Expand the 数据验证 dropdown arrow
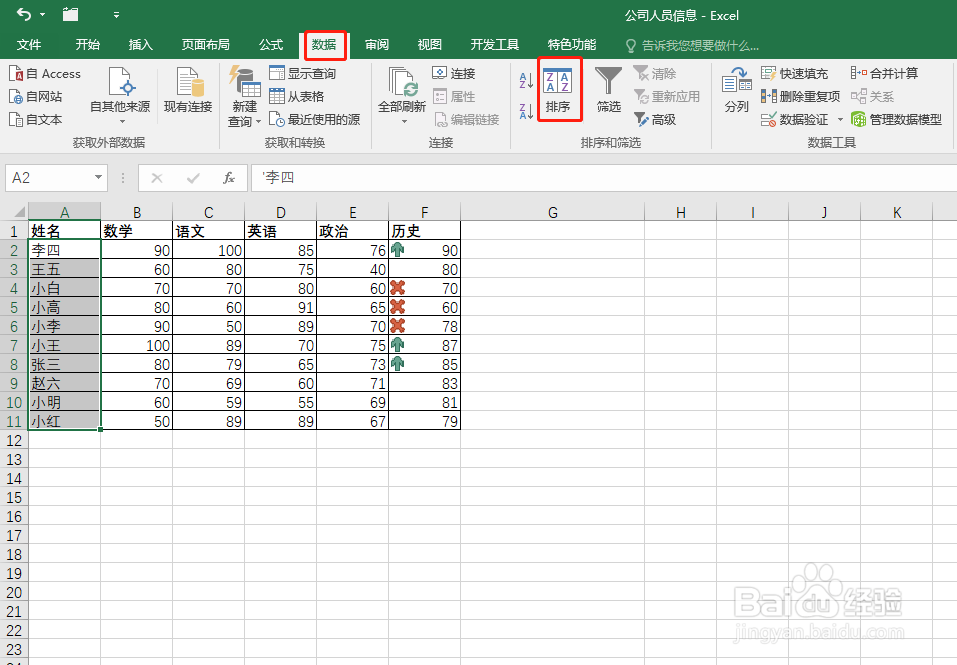This screenshot has width=957, height=665. (839, 119)
